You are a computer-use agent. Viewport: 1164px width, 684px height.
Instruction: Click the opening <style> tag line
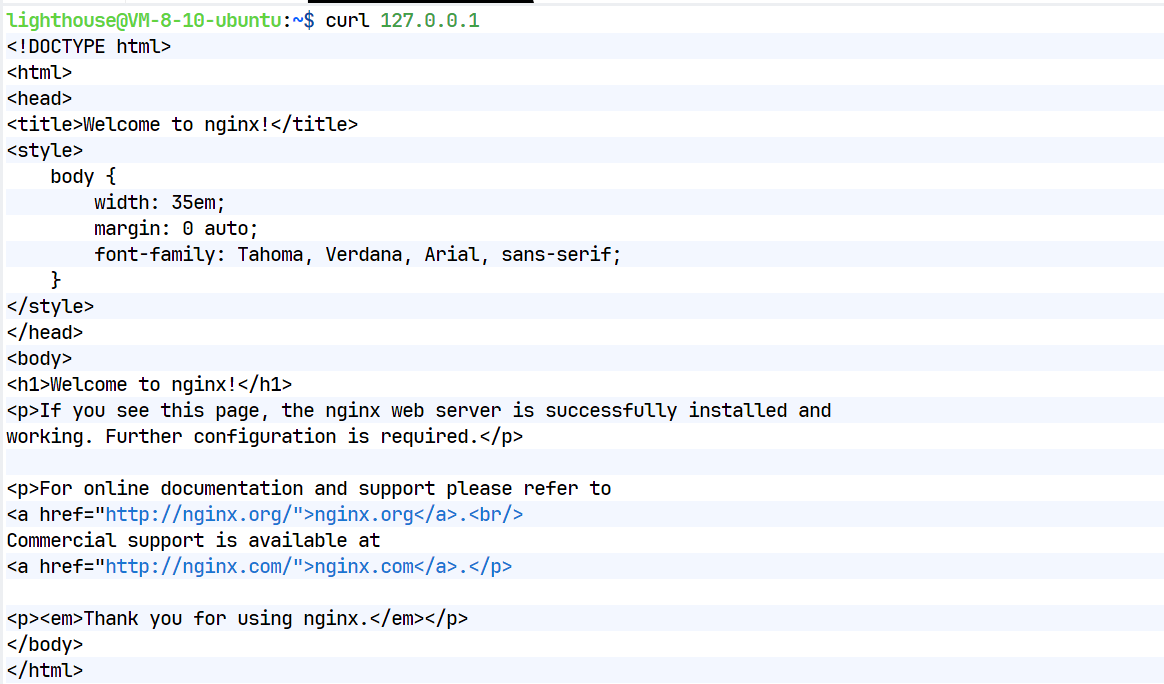[45, 151]
